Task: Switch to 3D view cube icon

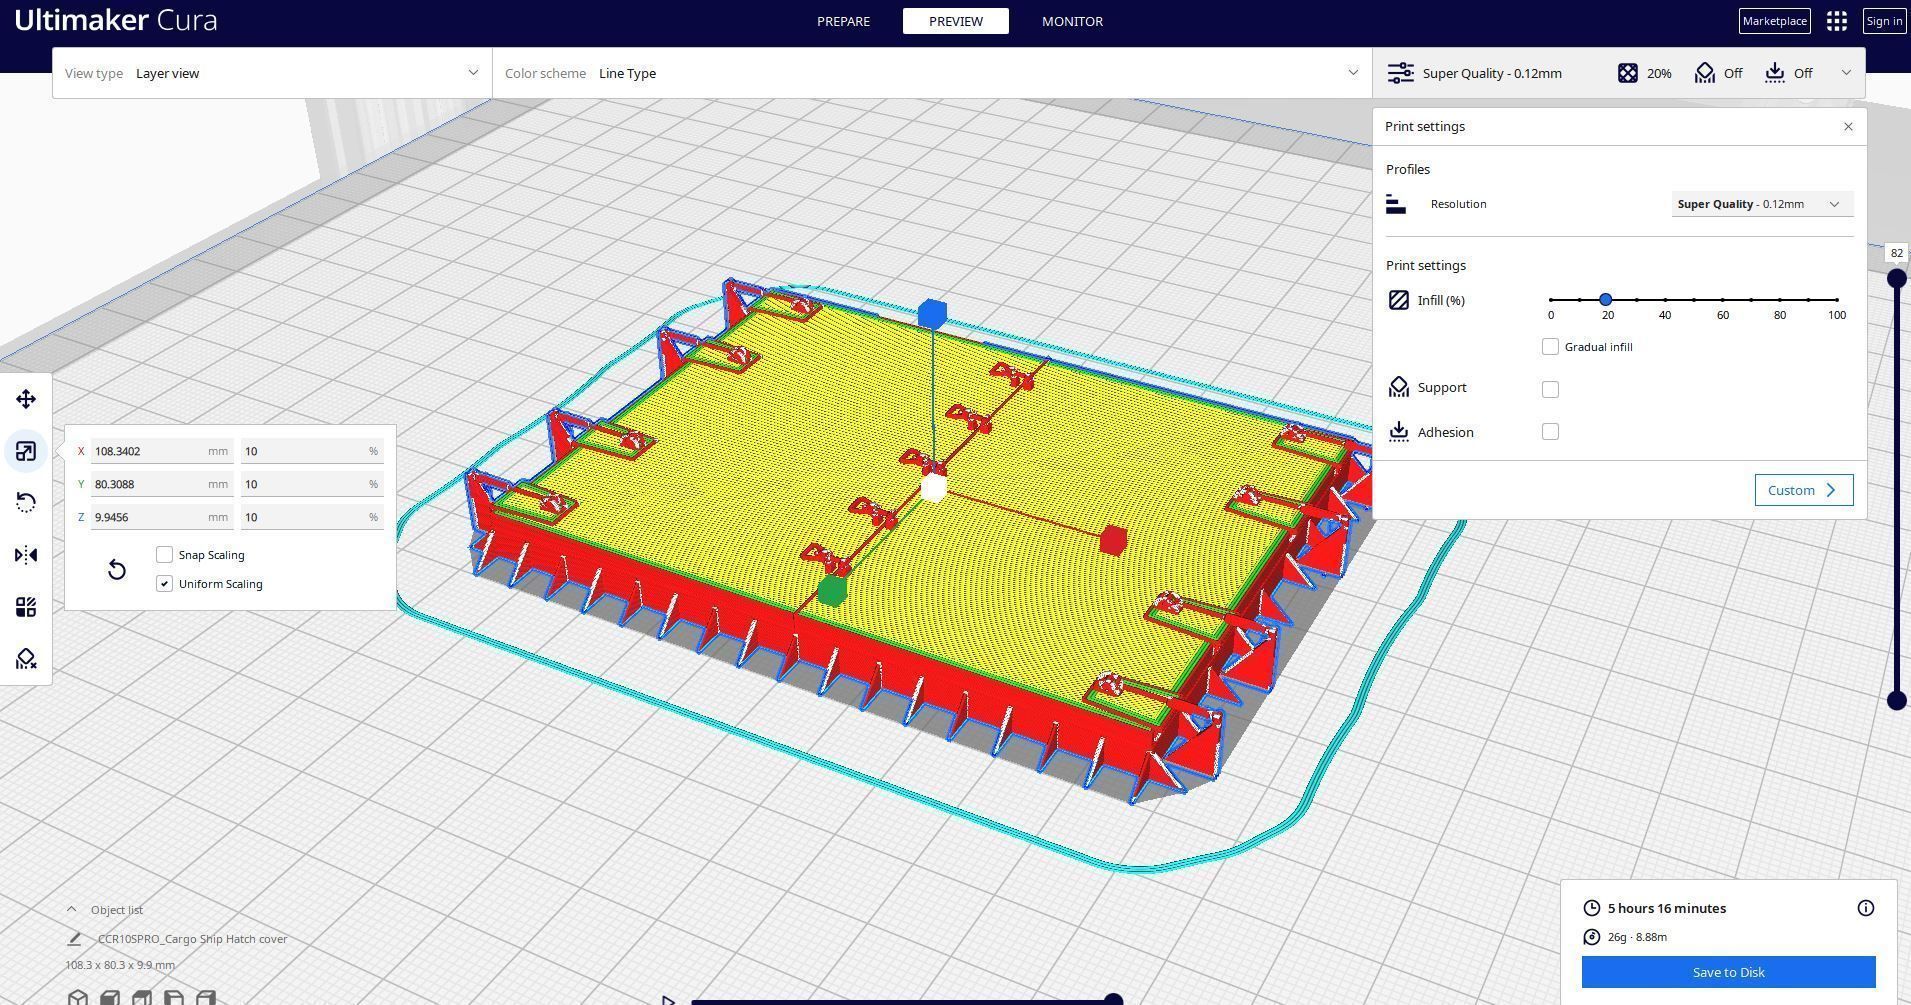Action: (78, 997)
